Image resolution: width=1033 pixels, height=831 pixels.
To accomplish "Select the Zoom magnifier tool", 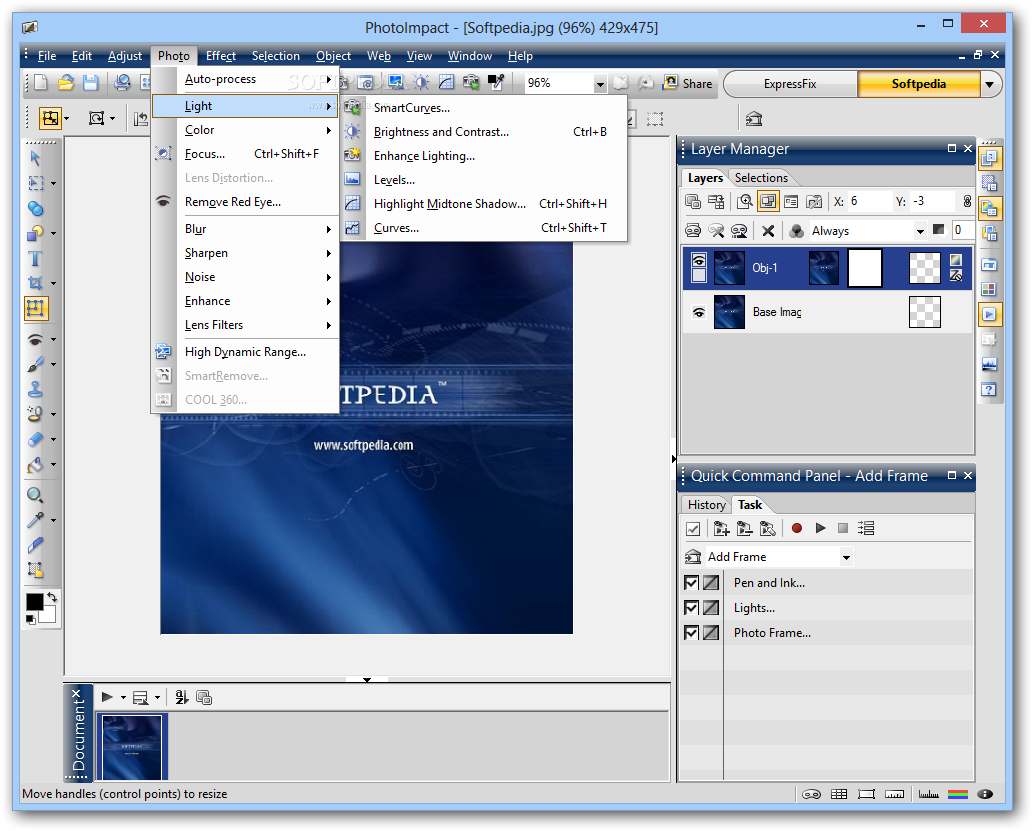I will 35,495.
